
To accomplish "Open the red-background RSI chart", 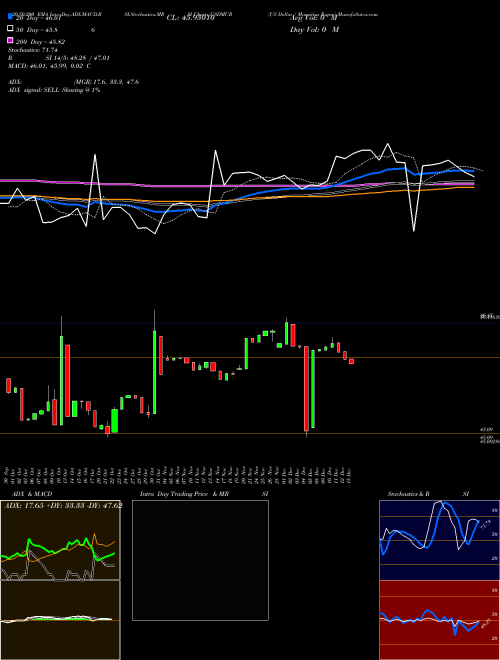I will pos(439,620).
